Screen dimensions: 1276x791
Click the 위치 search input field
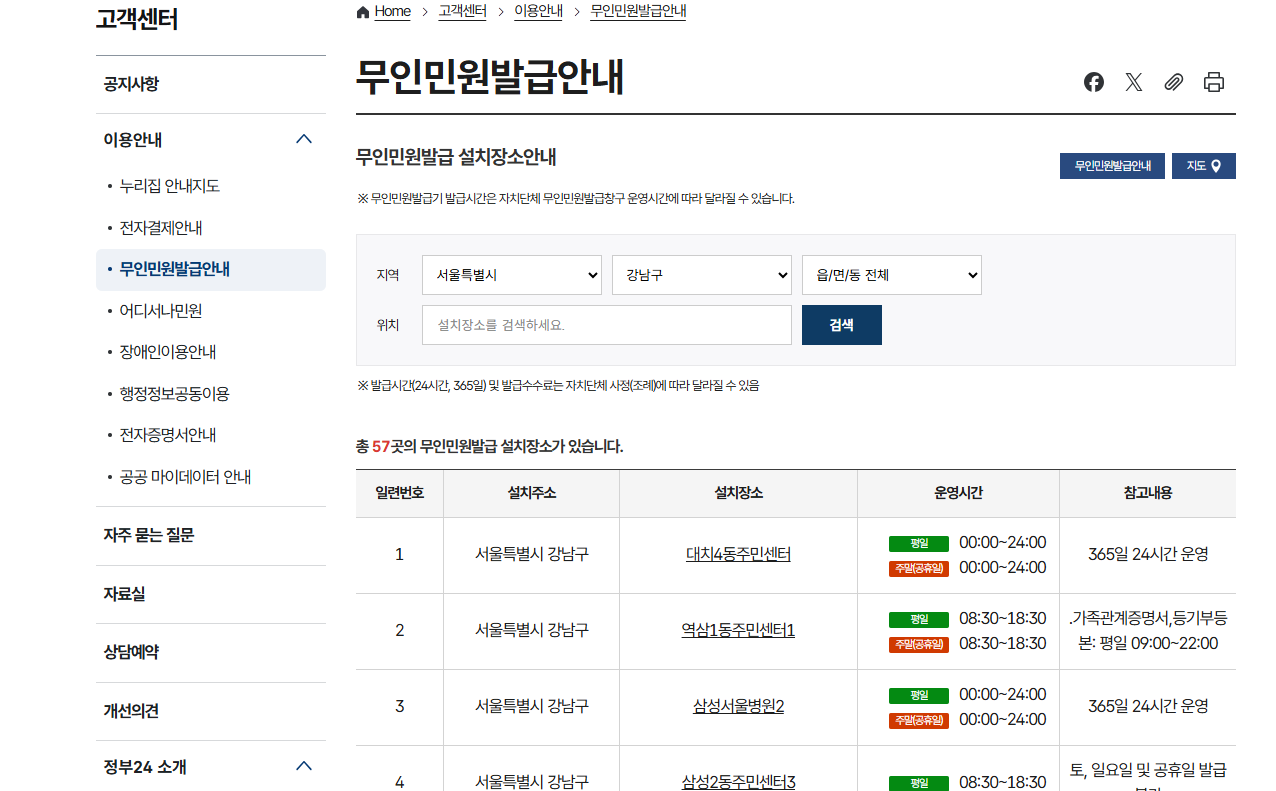click(x=606, y=324)
